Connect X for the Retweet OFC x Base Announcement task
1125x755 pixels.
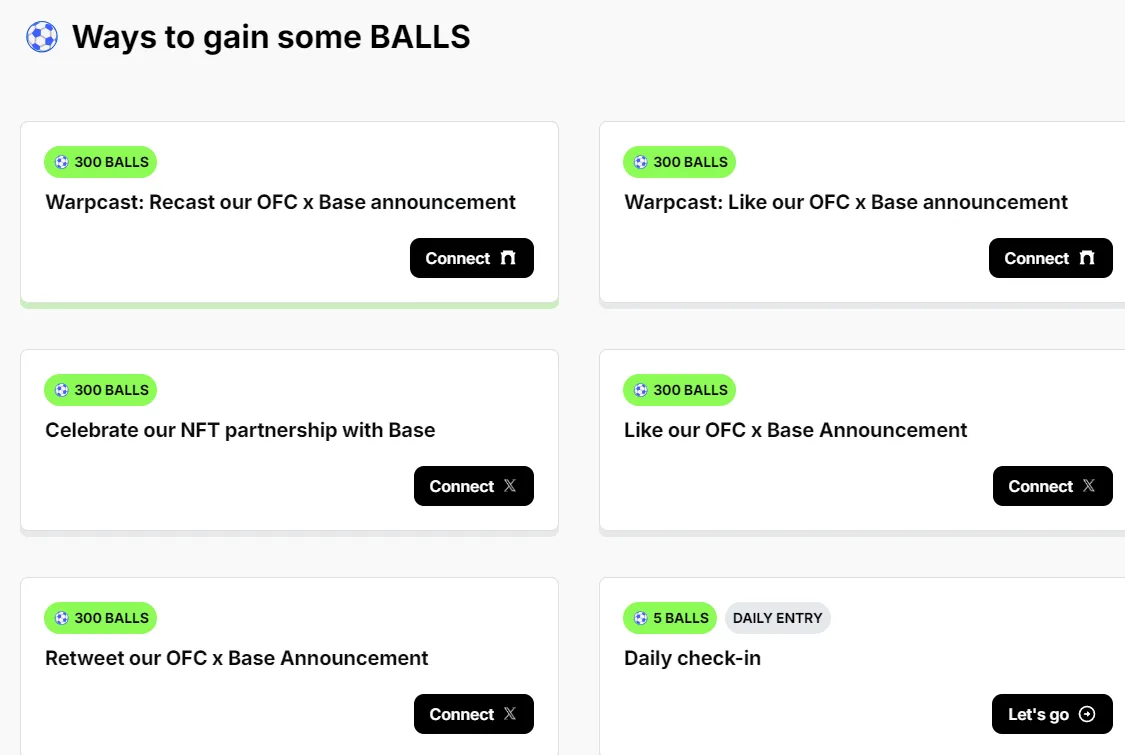tap(473, 713)
